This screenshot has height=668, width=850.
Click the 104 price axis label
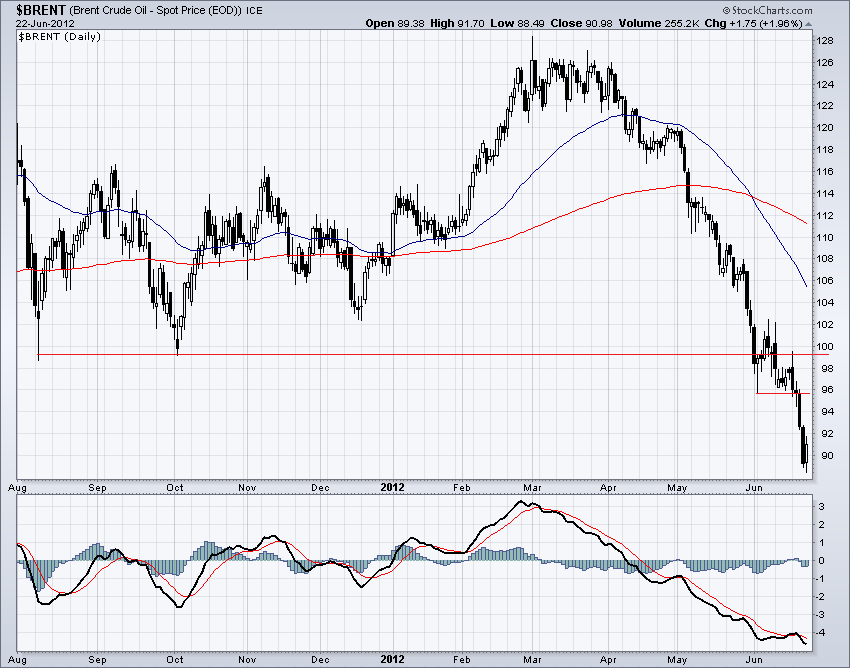pyautogui.click(x=825, y=303)
